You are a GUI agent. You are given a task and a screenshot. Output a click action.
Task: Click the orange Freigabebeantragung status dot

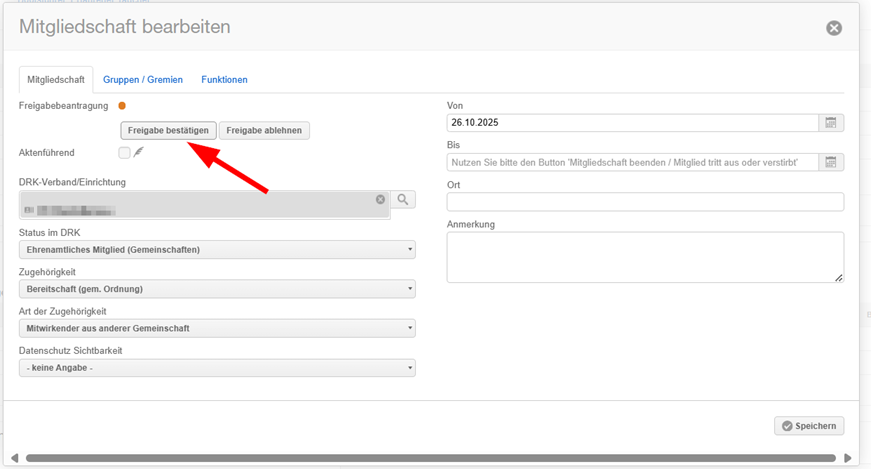(122, 105)
